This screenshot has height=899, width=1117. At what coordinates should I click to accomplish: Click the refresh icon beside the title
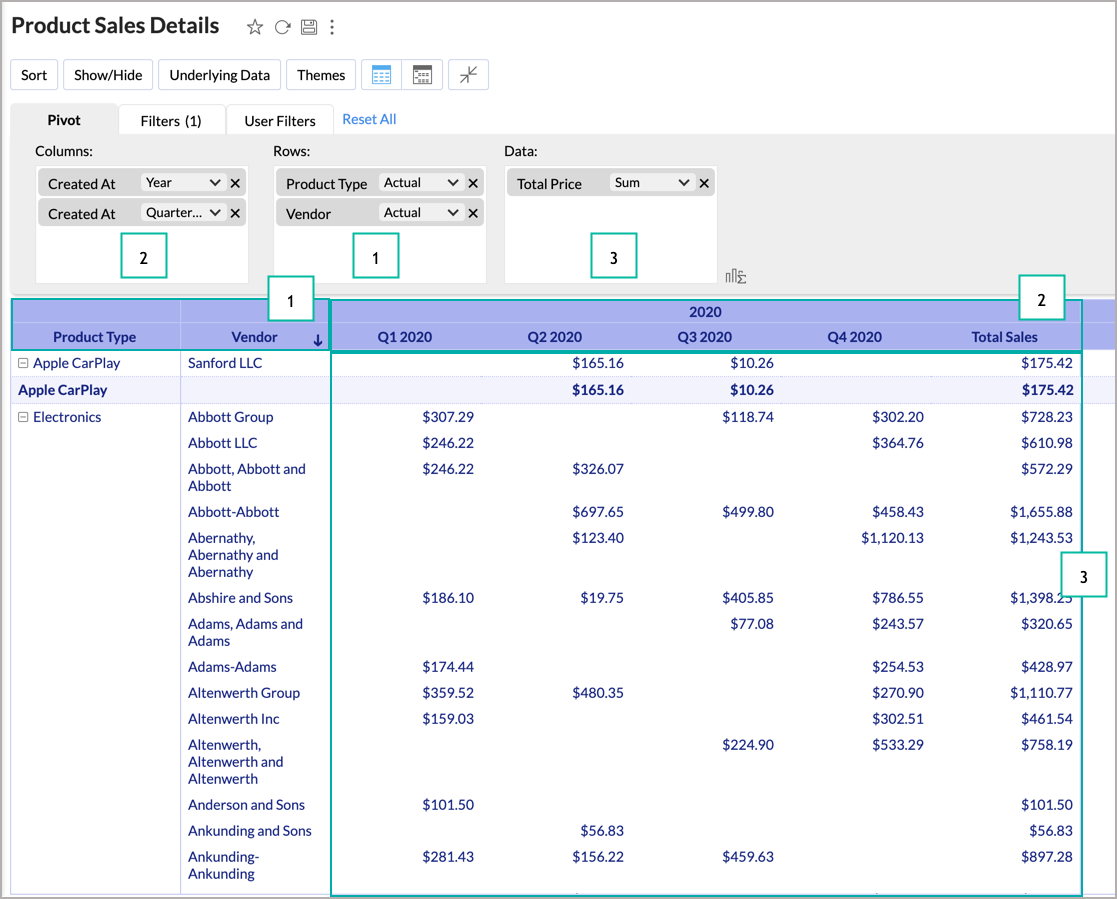(282, 28)
